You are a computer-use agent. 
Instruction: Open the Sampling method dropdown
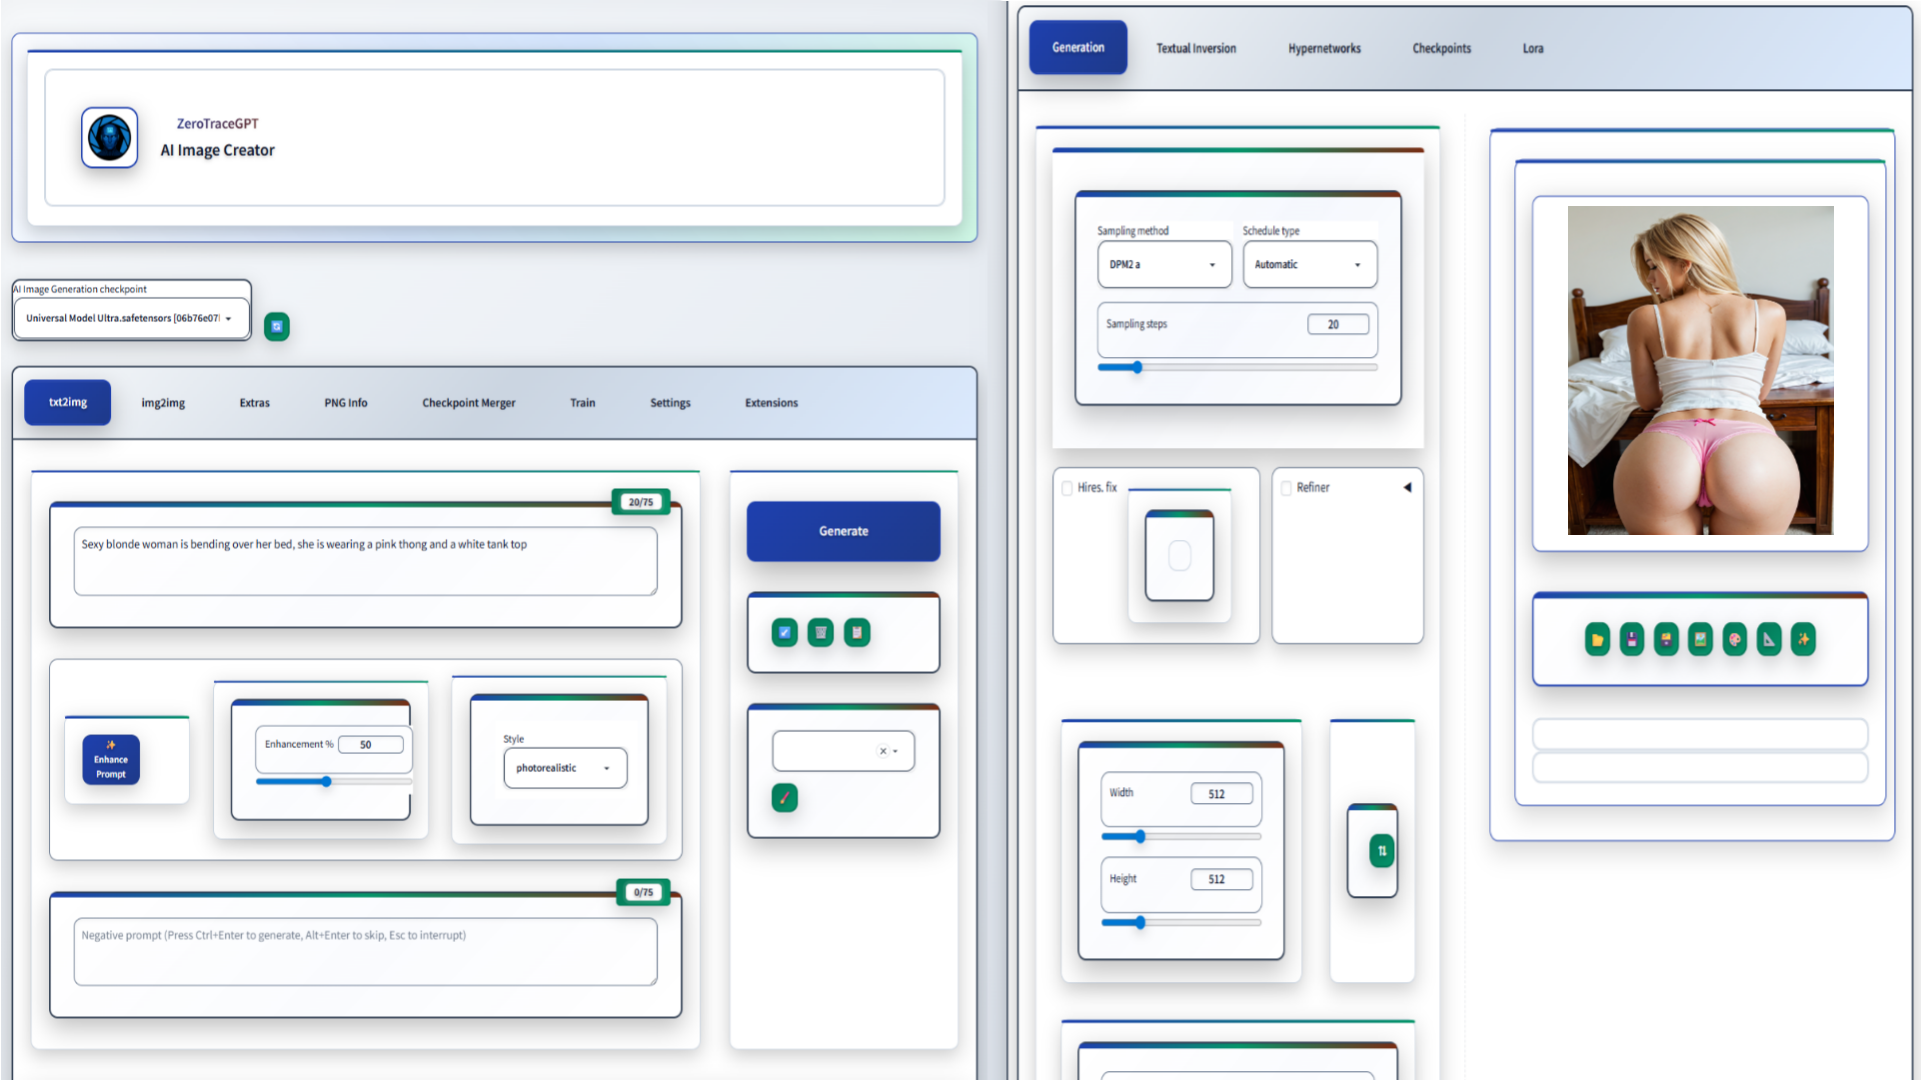tap(1164, 265)
